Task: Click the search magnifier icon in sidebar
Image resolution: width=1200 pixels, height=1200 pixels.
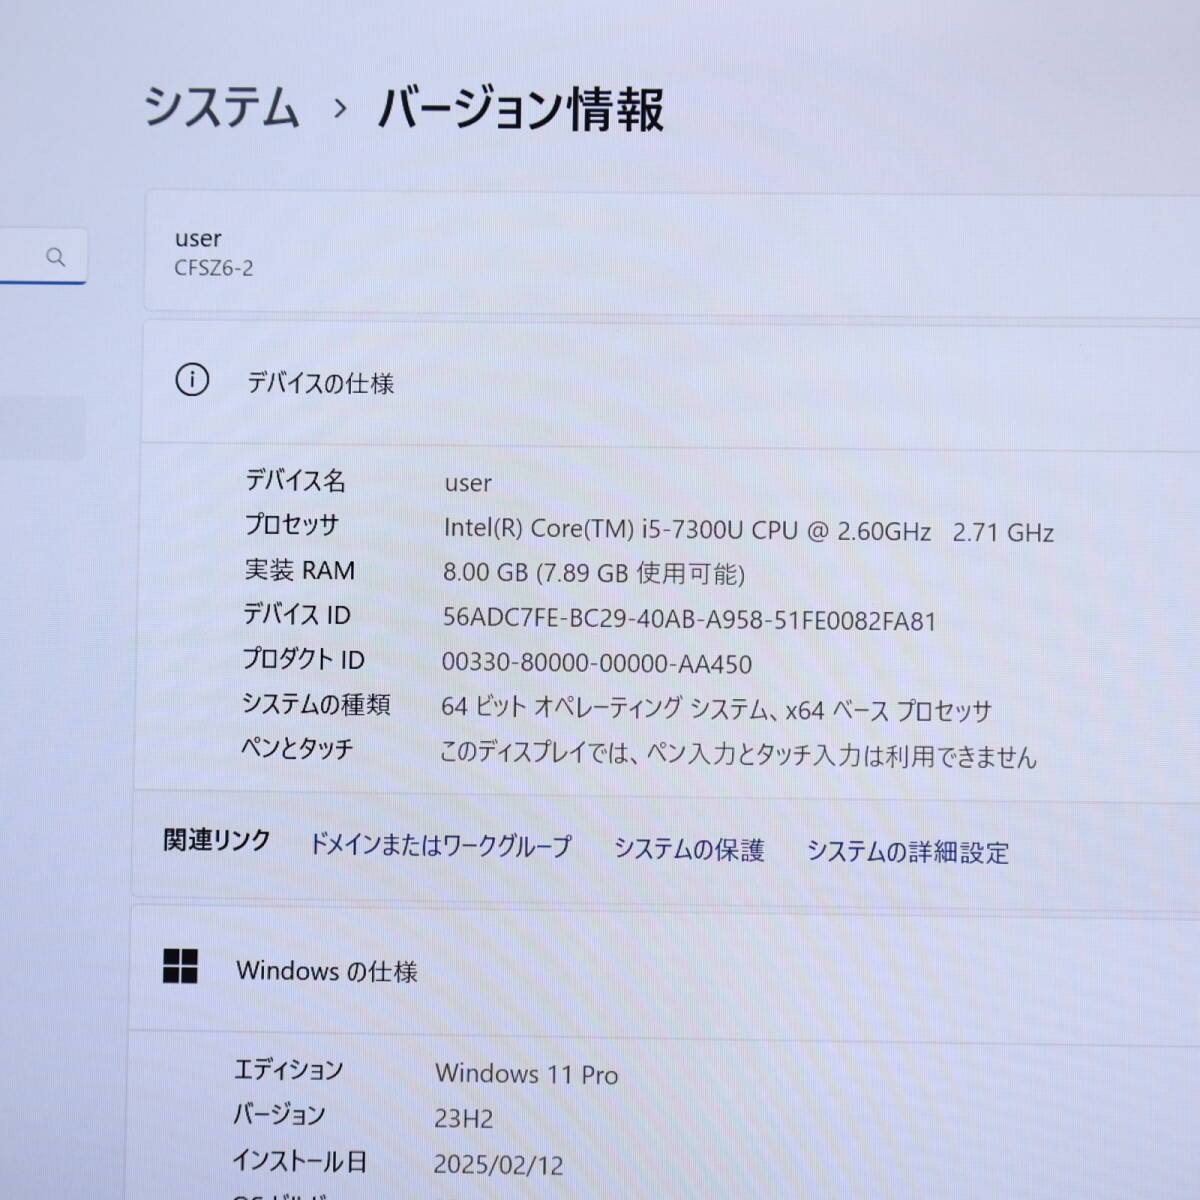Action: tap(56, 257)
